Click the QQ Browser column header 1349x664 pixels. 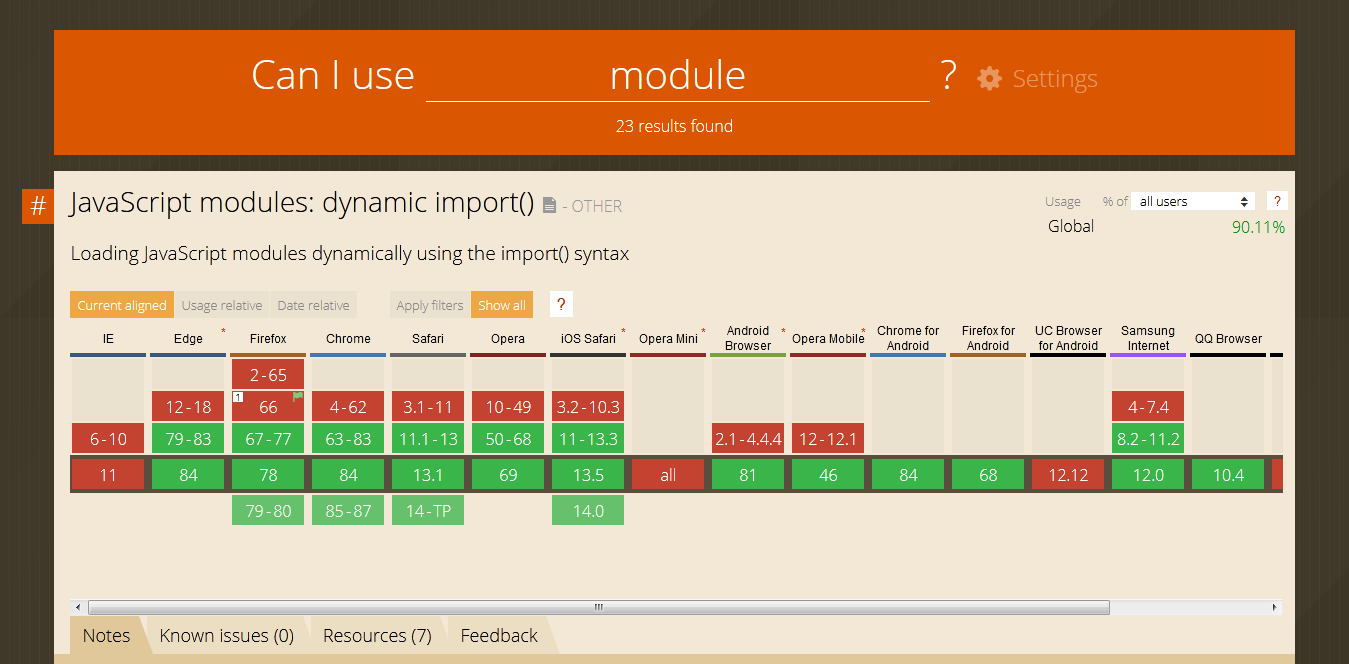pos(1228,339)
